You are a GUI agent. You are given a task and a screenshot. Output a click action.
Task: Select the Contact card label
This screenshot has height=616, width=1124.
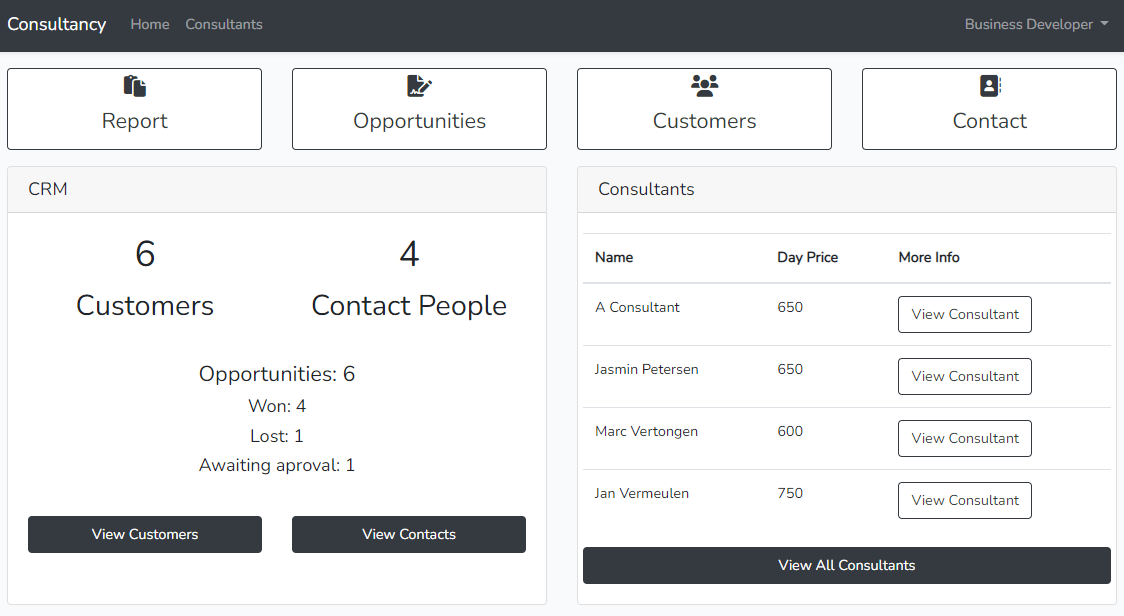(x=990, y=121)
